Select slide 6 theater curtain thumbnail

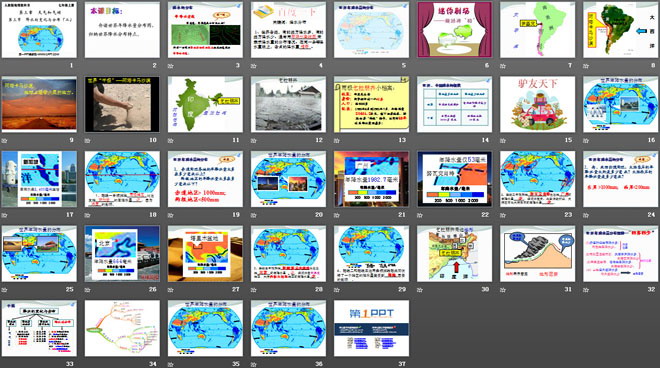click(455, 30)
